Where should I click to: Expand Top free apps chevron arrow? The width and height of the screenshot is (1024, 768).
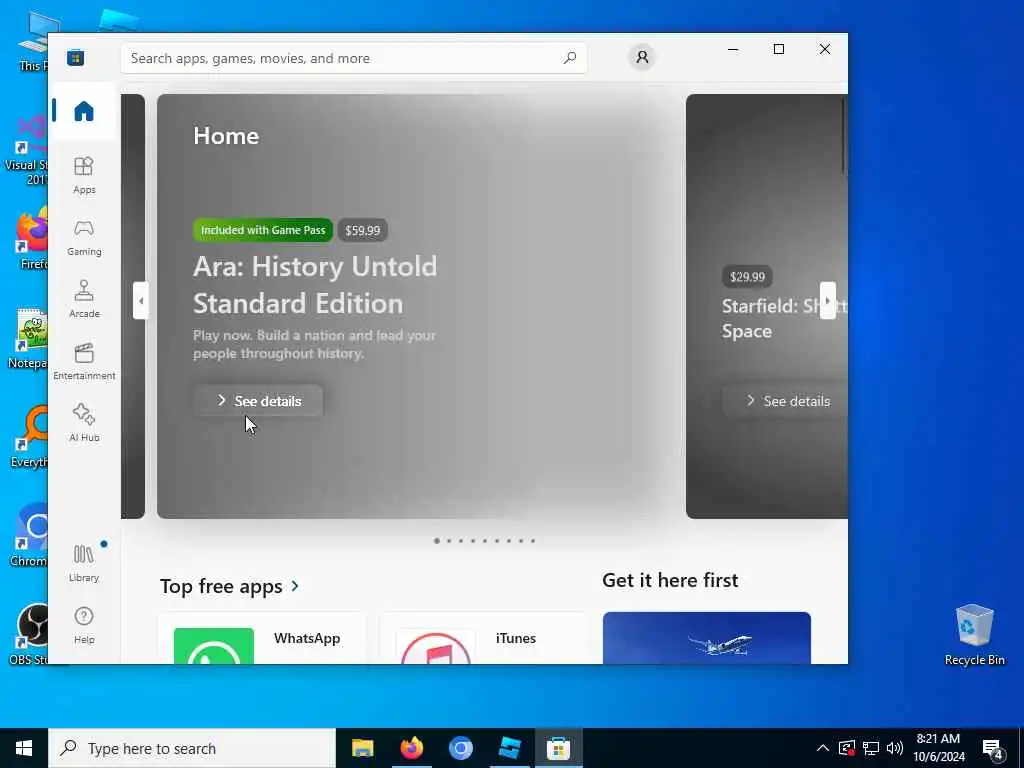(295, 586)
